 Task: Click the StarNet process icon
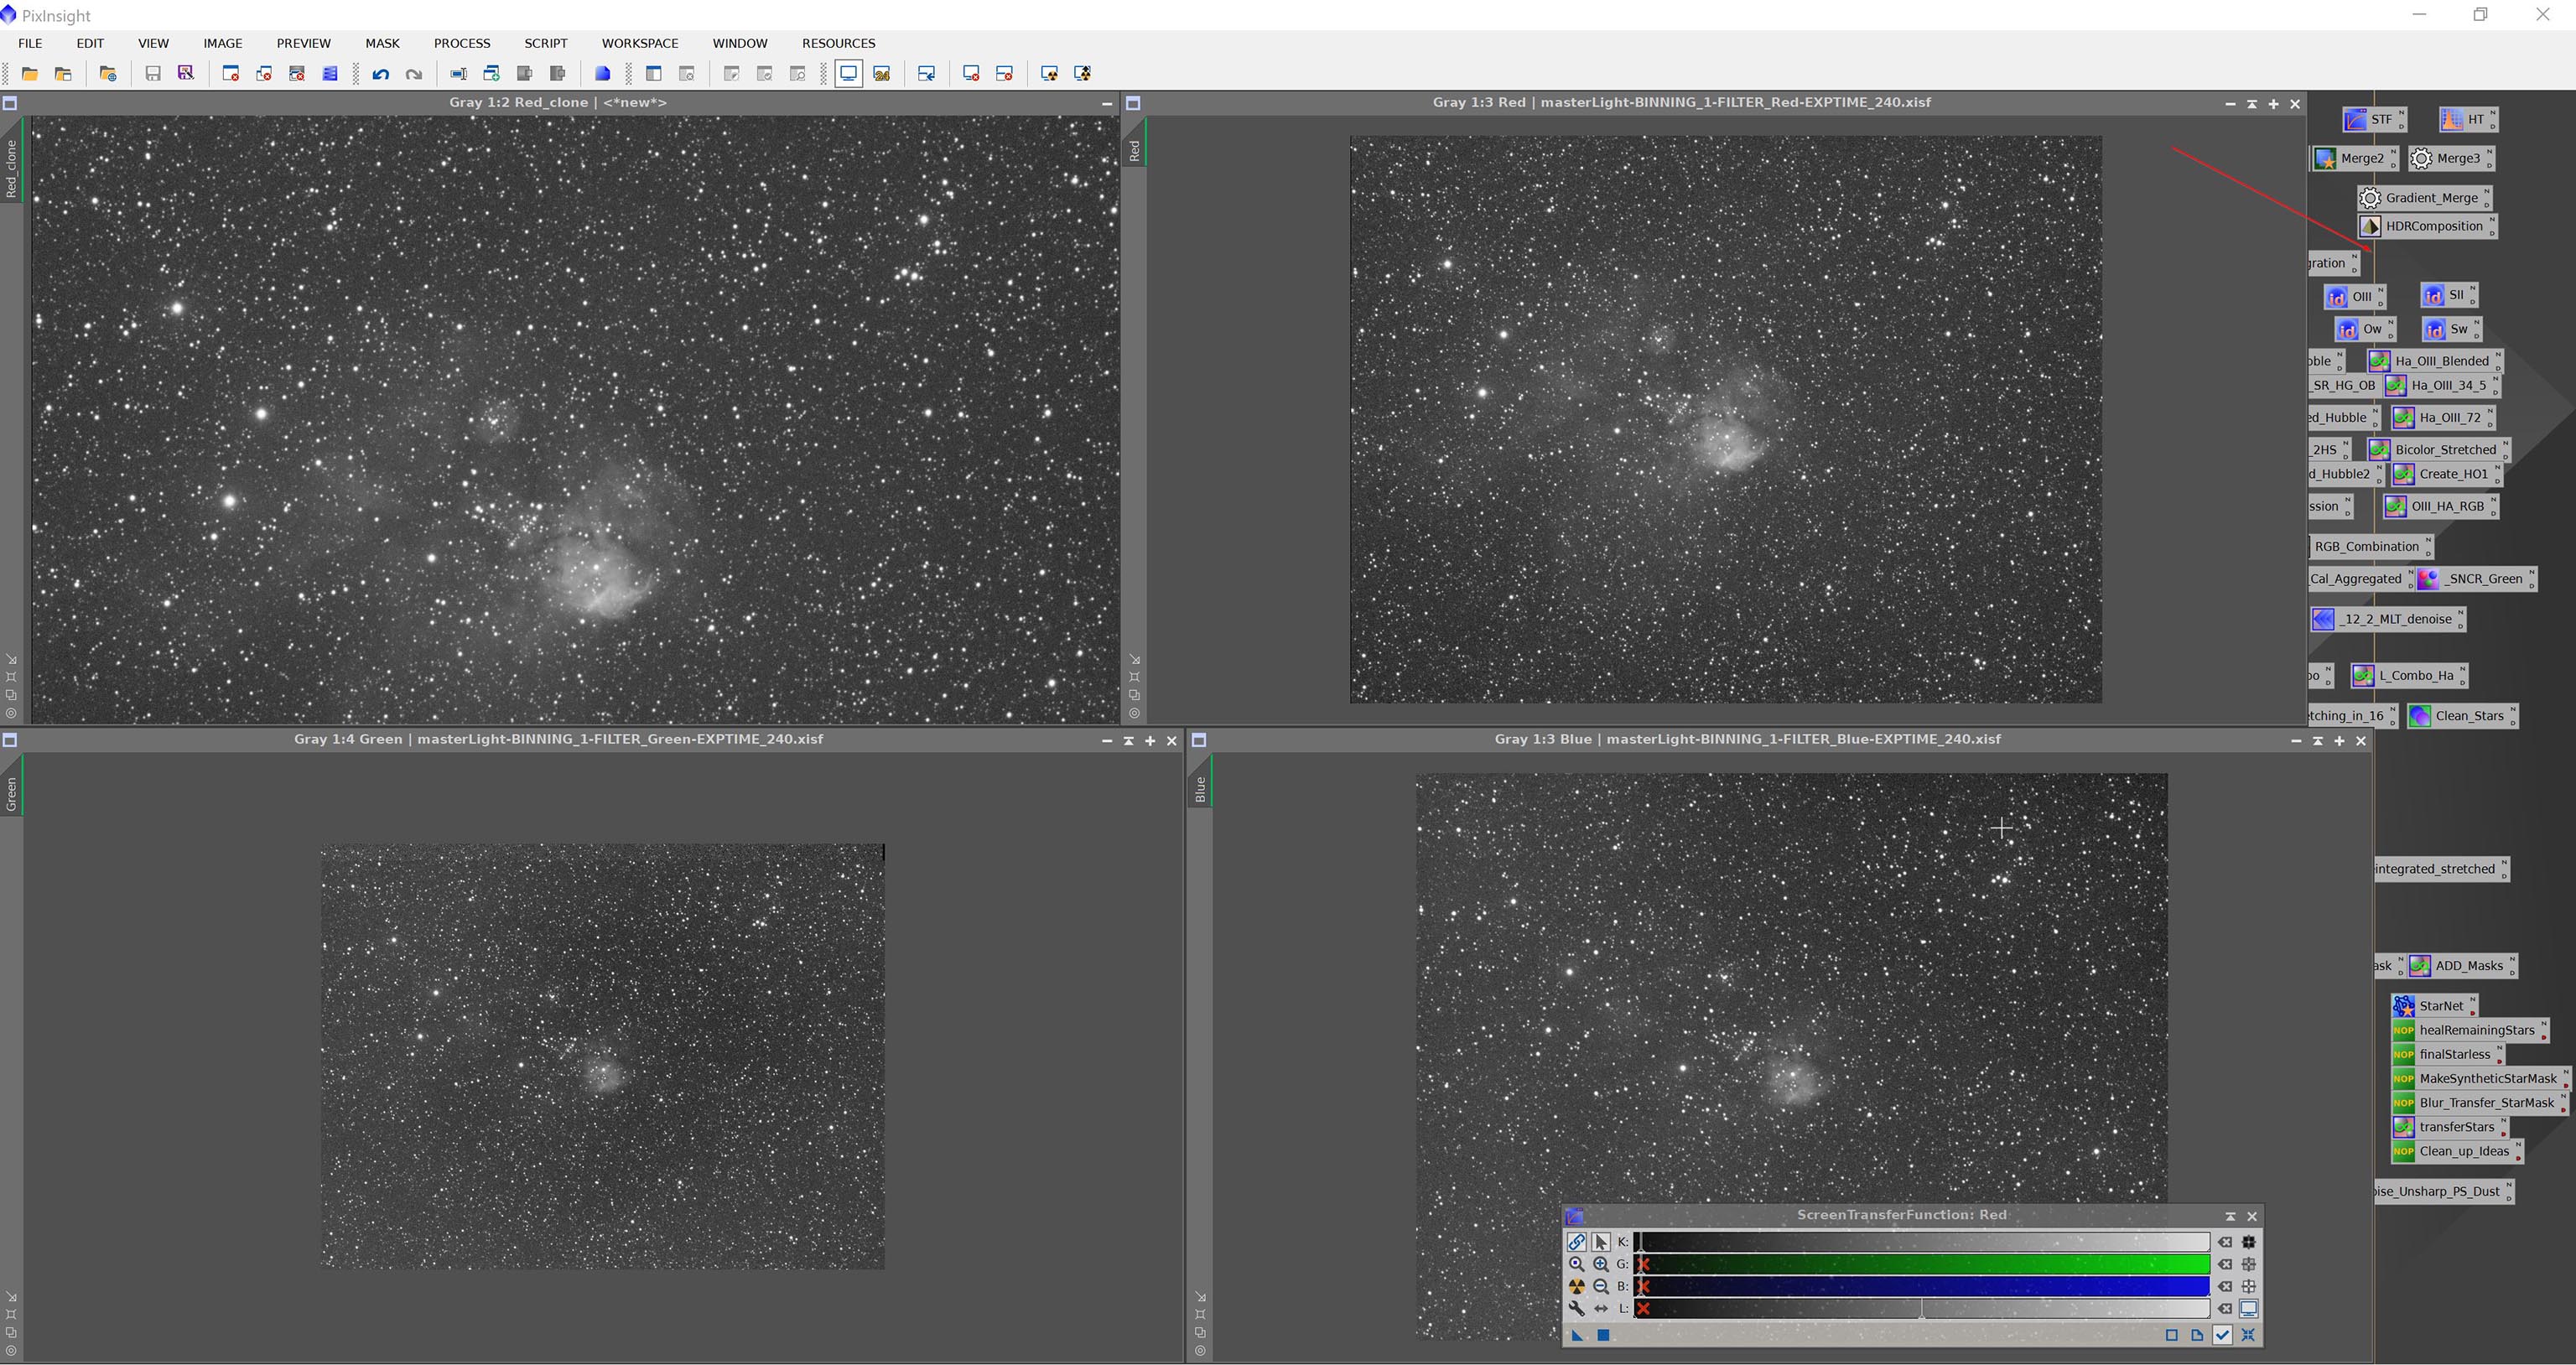click(x=2433, y=1006)
